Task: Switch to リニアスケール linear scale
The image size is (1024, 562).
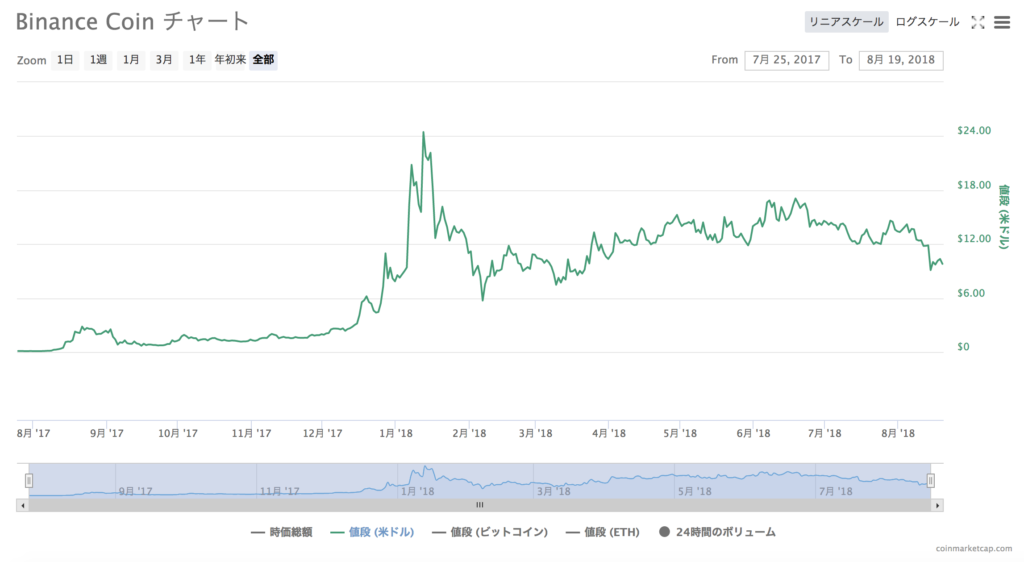Action: (846, 22)
